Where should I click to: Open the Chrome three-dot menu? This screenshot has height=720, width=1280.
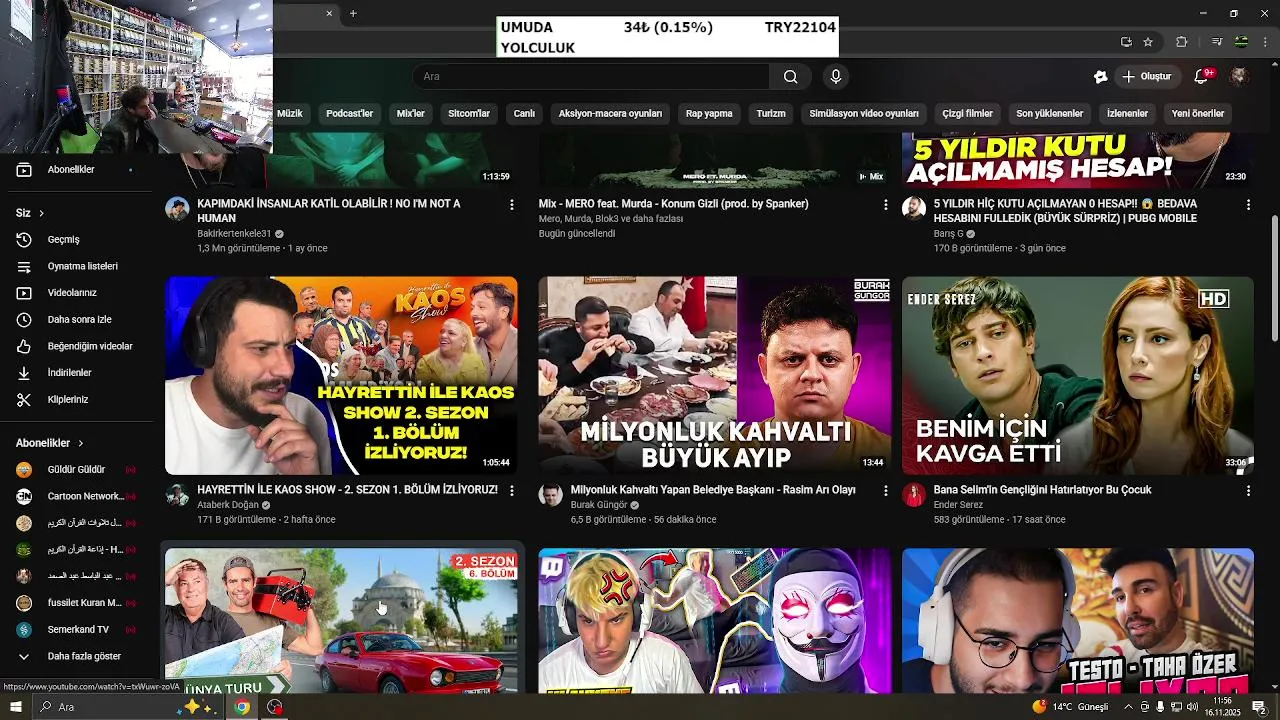tap(1265, 42)
